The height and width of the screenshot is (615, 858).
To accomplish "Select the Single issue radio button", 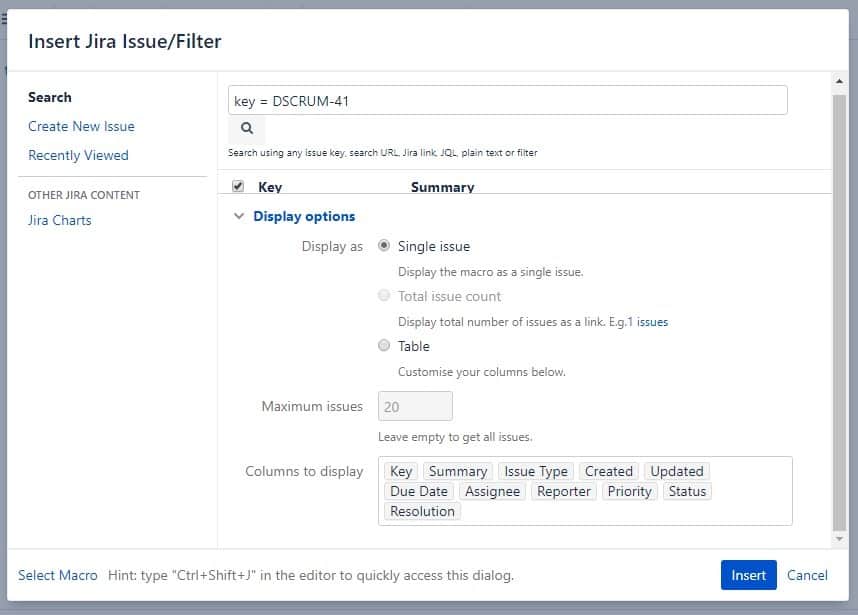I will pos(384,245).
